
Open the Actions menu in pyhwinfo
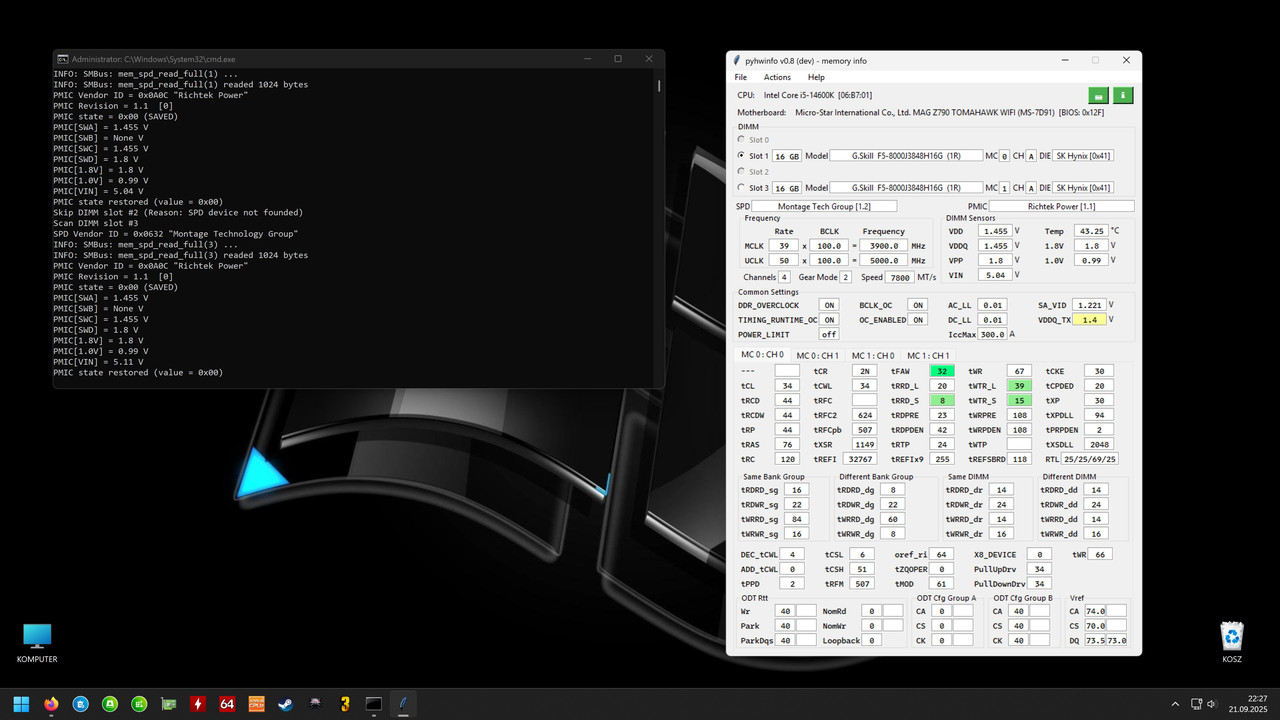(777, 77)
